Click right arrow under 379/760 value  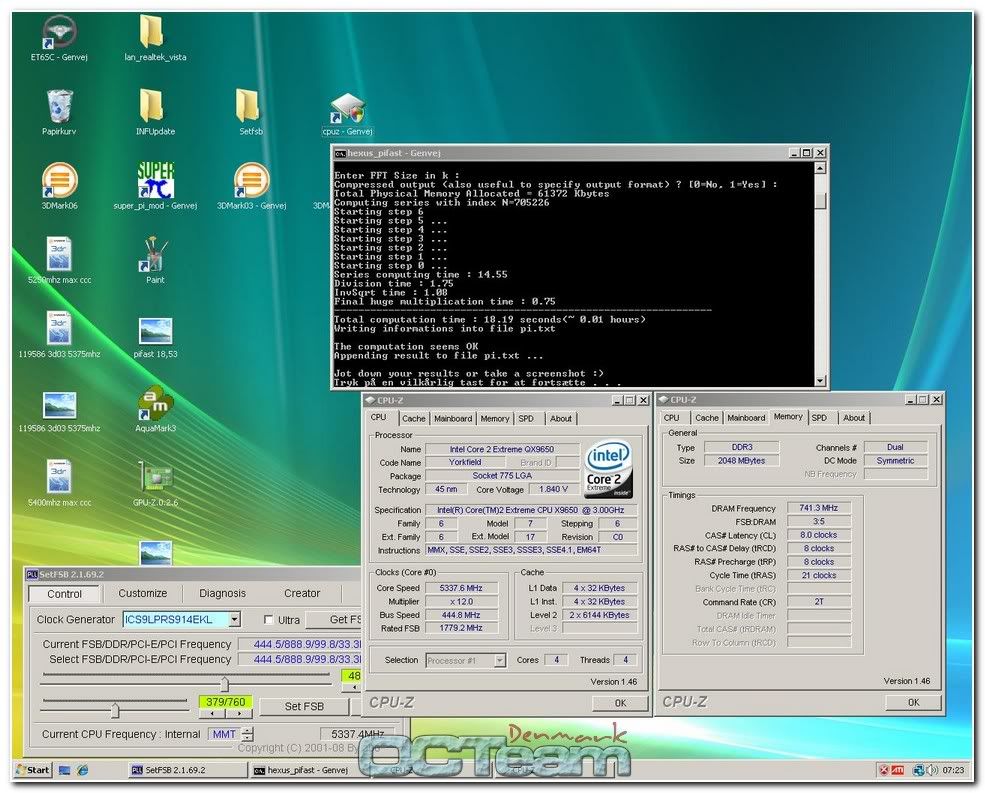point(238,713)
